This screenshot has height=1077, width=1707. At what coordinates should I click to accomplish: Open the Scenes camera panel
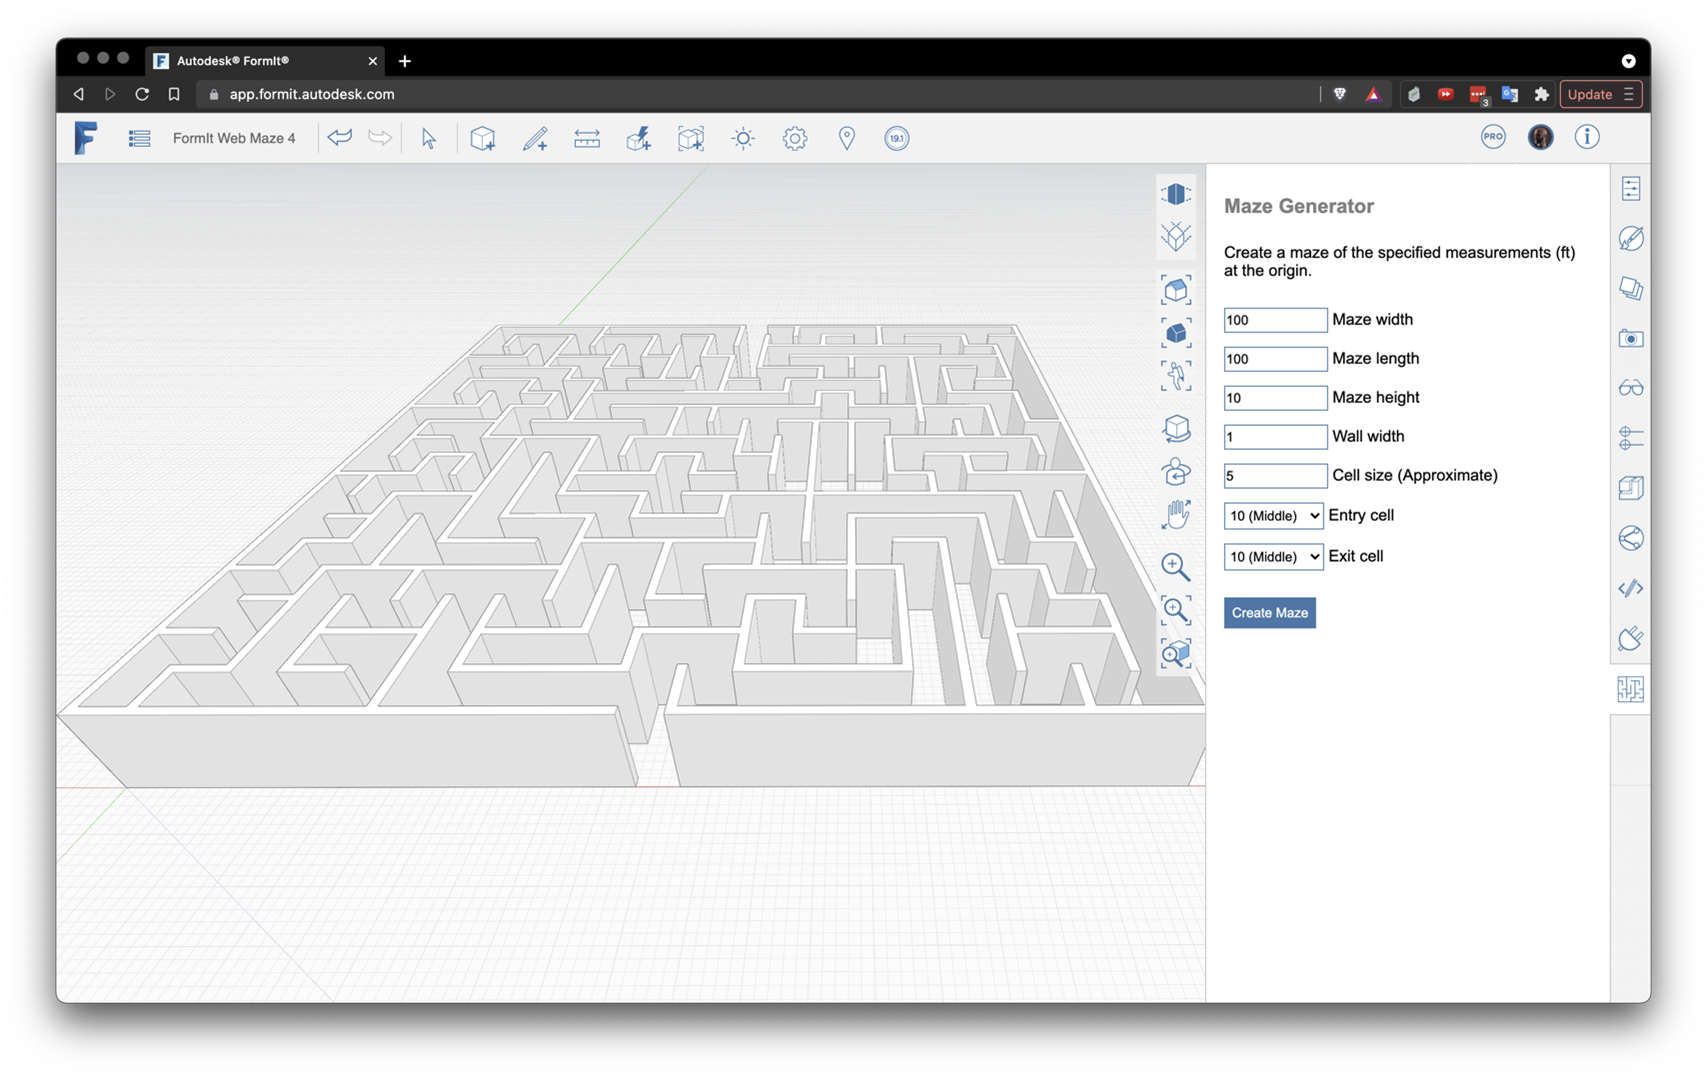(1630, 339)
